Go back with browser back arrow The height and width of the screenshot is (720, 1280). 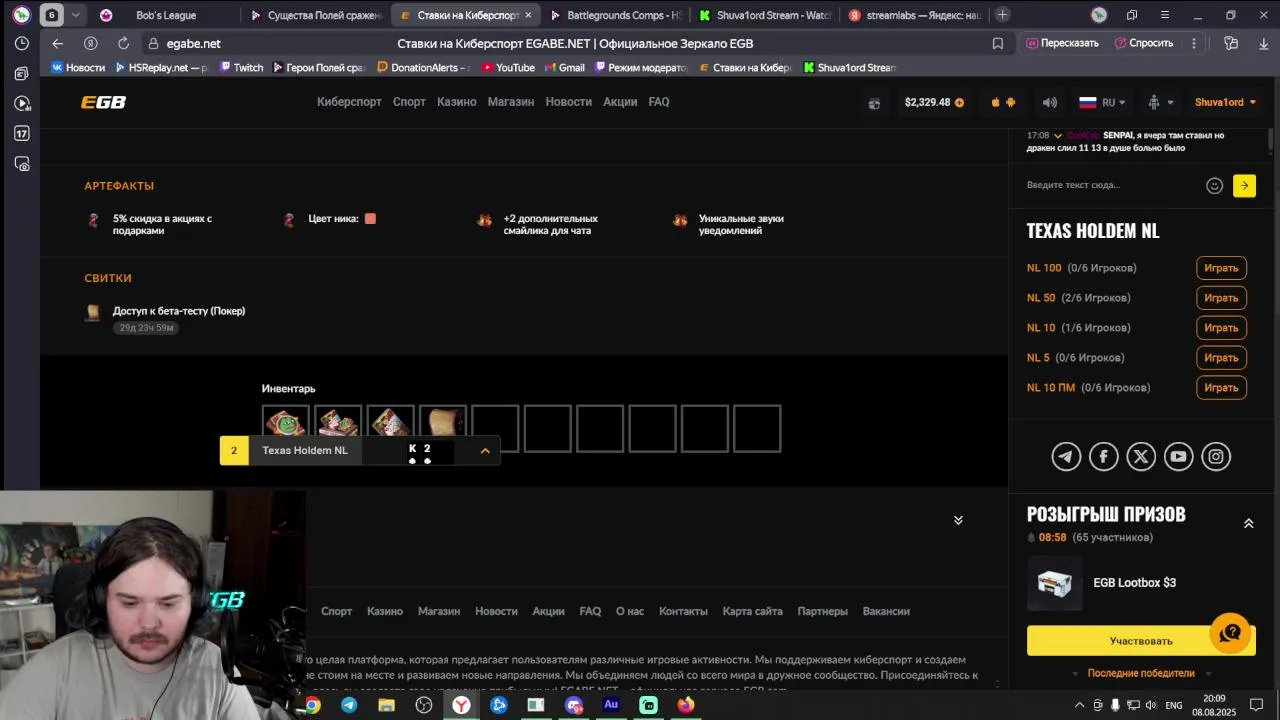coord(57,43)
